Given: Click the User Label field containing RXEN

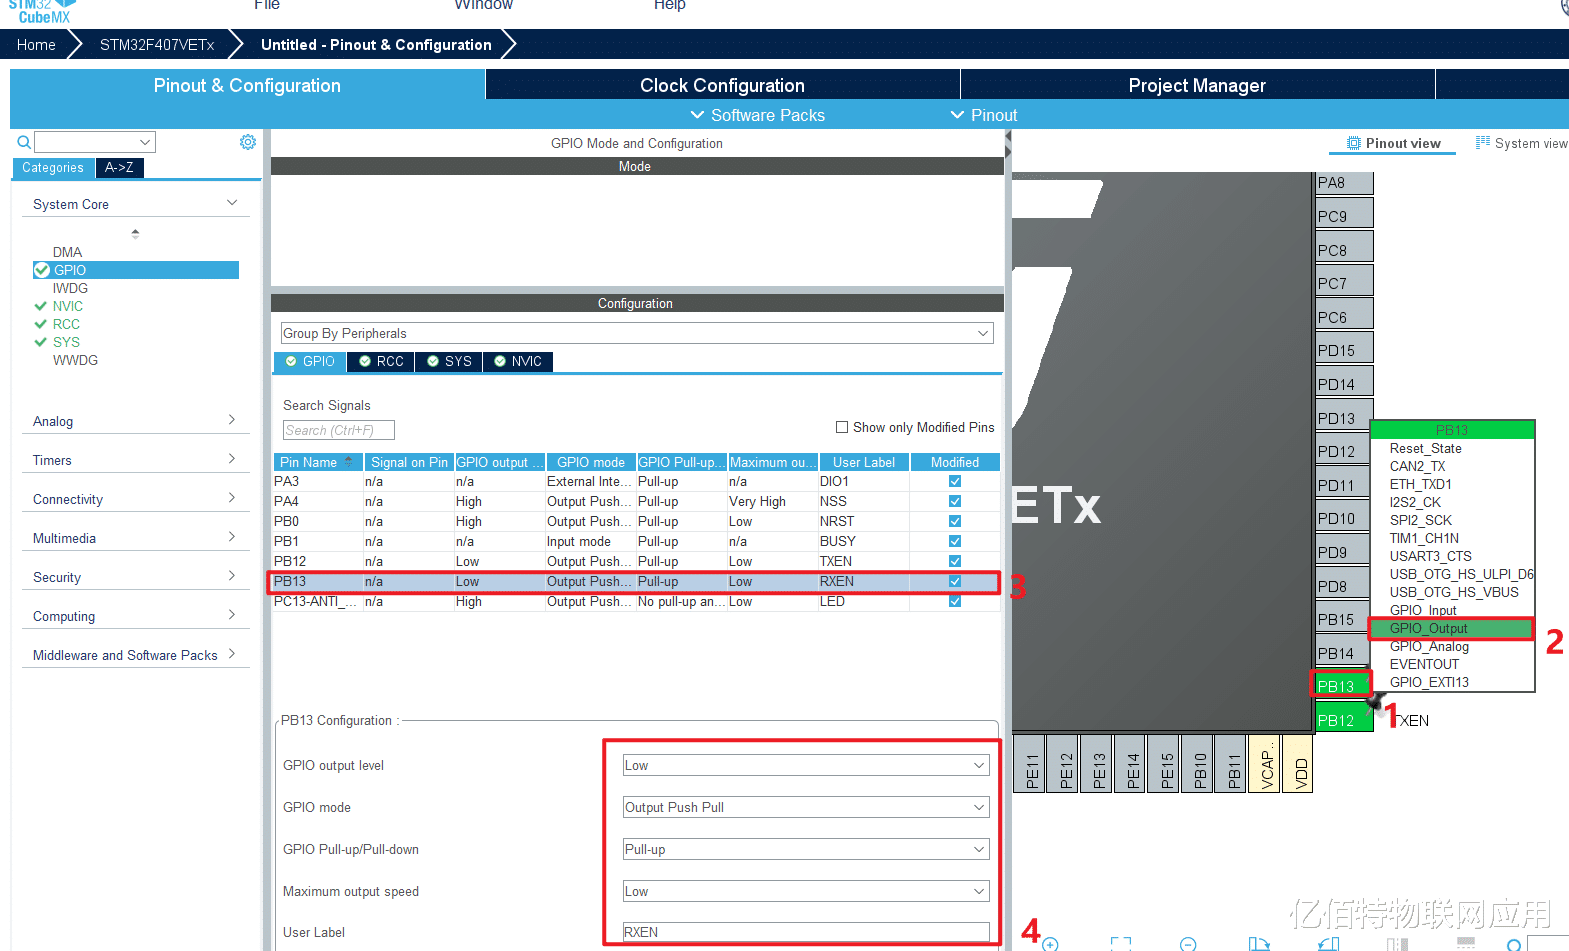Looking at the screenshot, I should (x=806, y=932).
